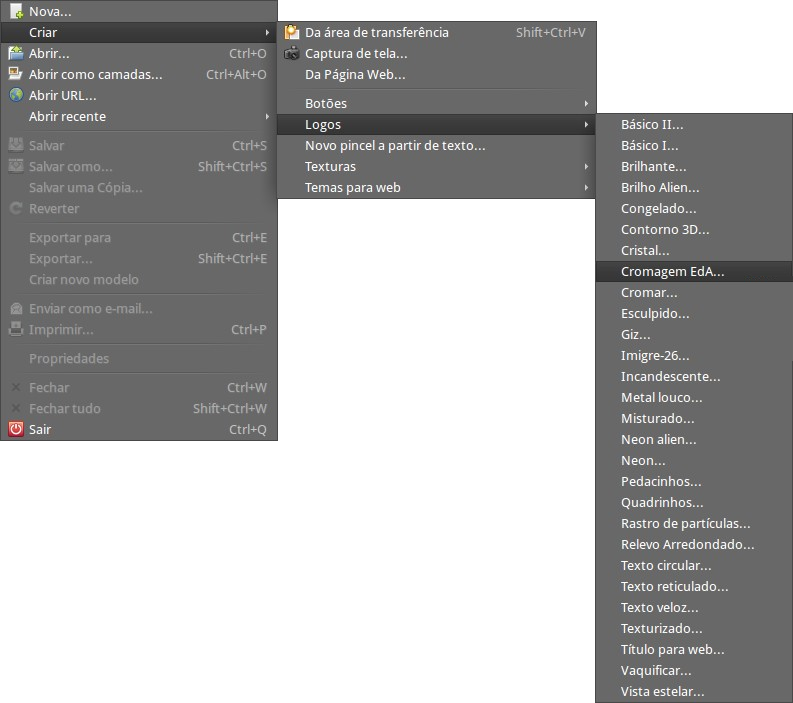Pick the Neon alien logo option
The image size is (793, 703).
(x=658, y=439)
